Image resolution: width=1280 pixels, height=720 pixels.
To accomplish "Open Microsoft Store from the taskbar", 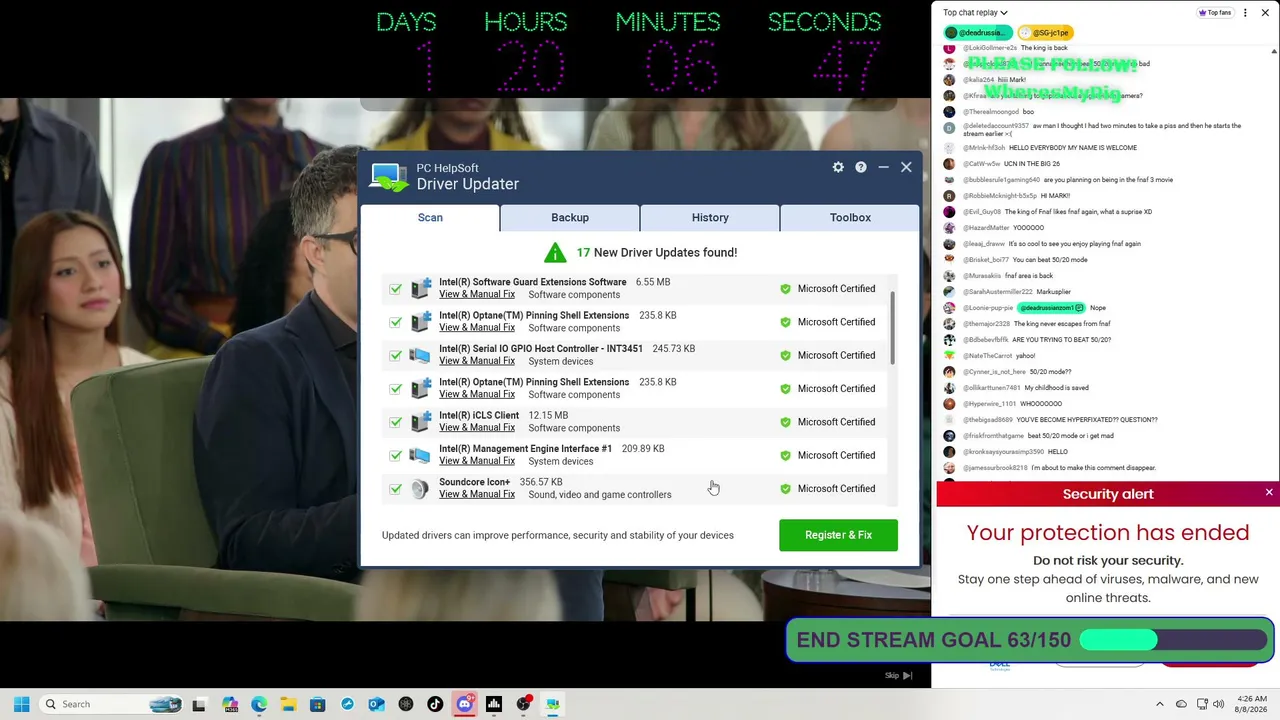I will pyautogui.click(x=318, y=704).
